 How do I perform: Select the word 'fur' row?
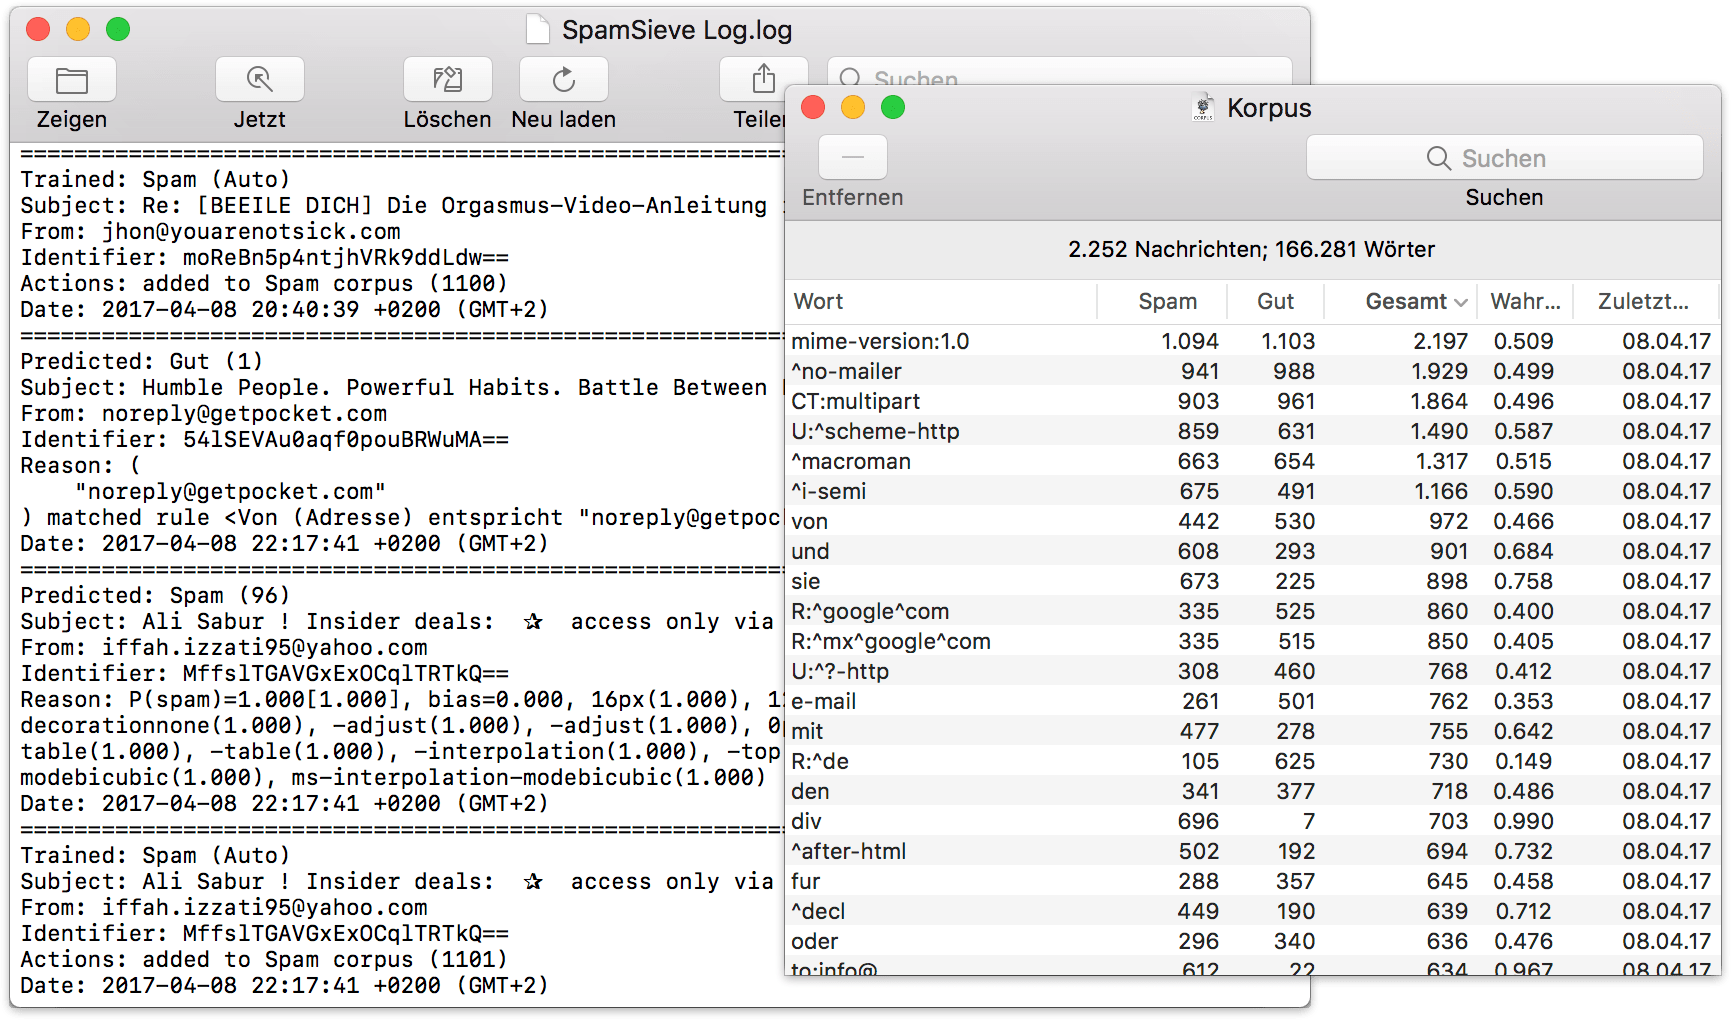[x=1252, y=881]
